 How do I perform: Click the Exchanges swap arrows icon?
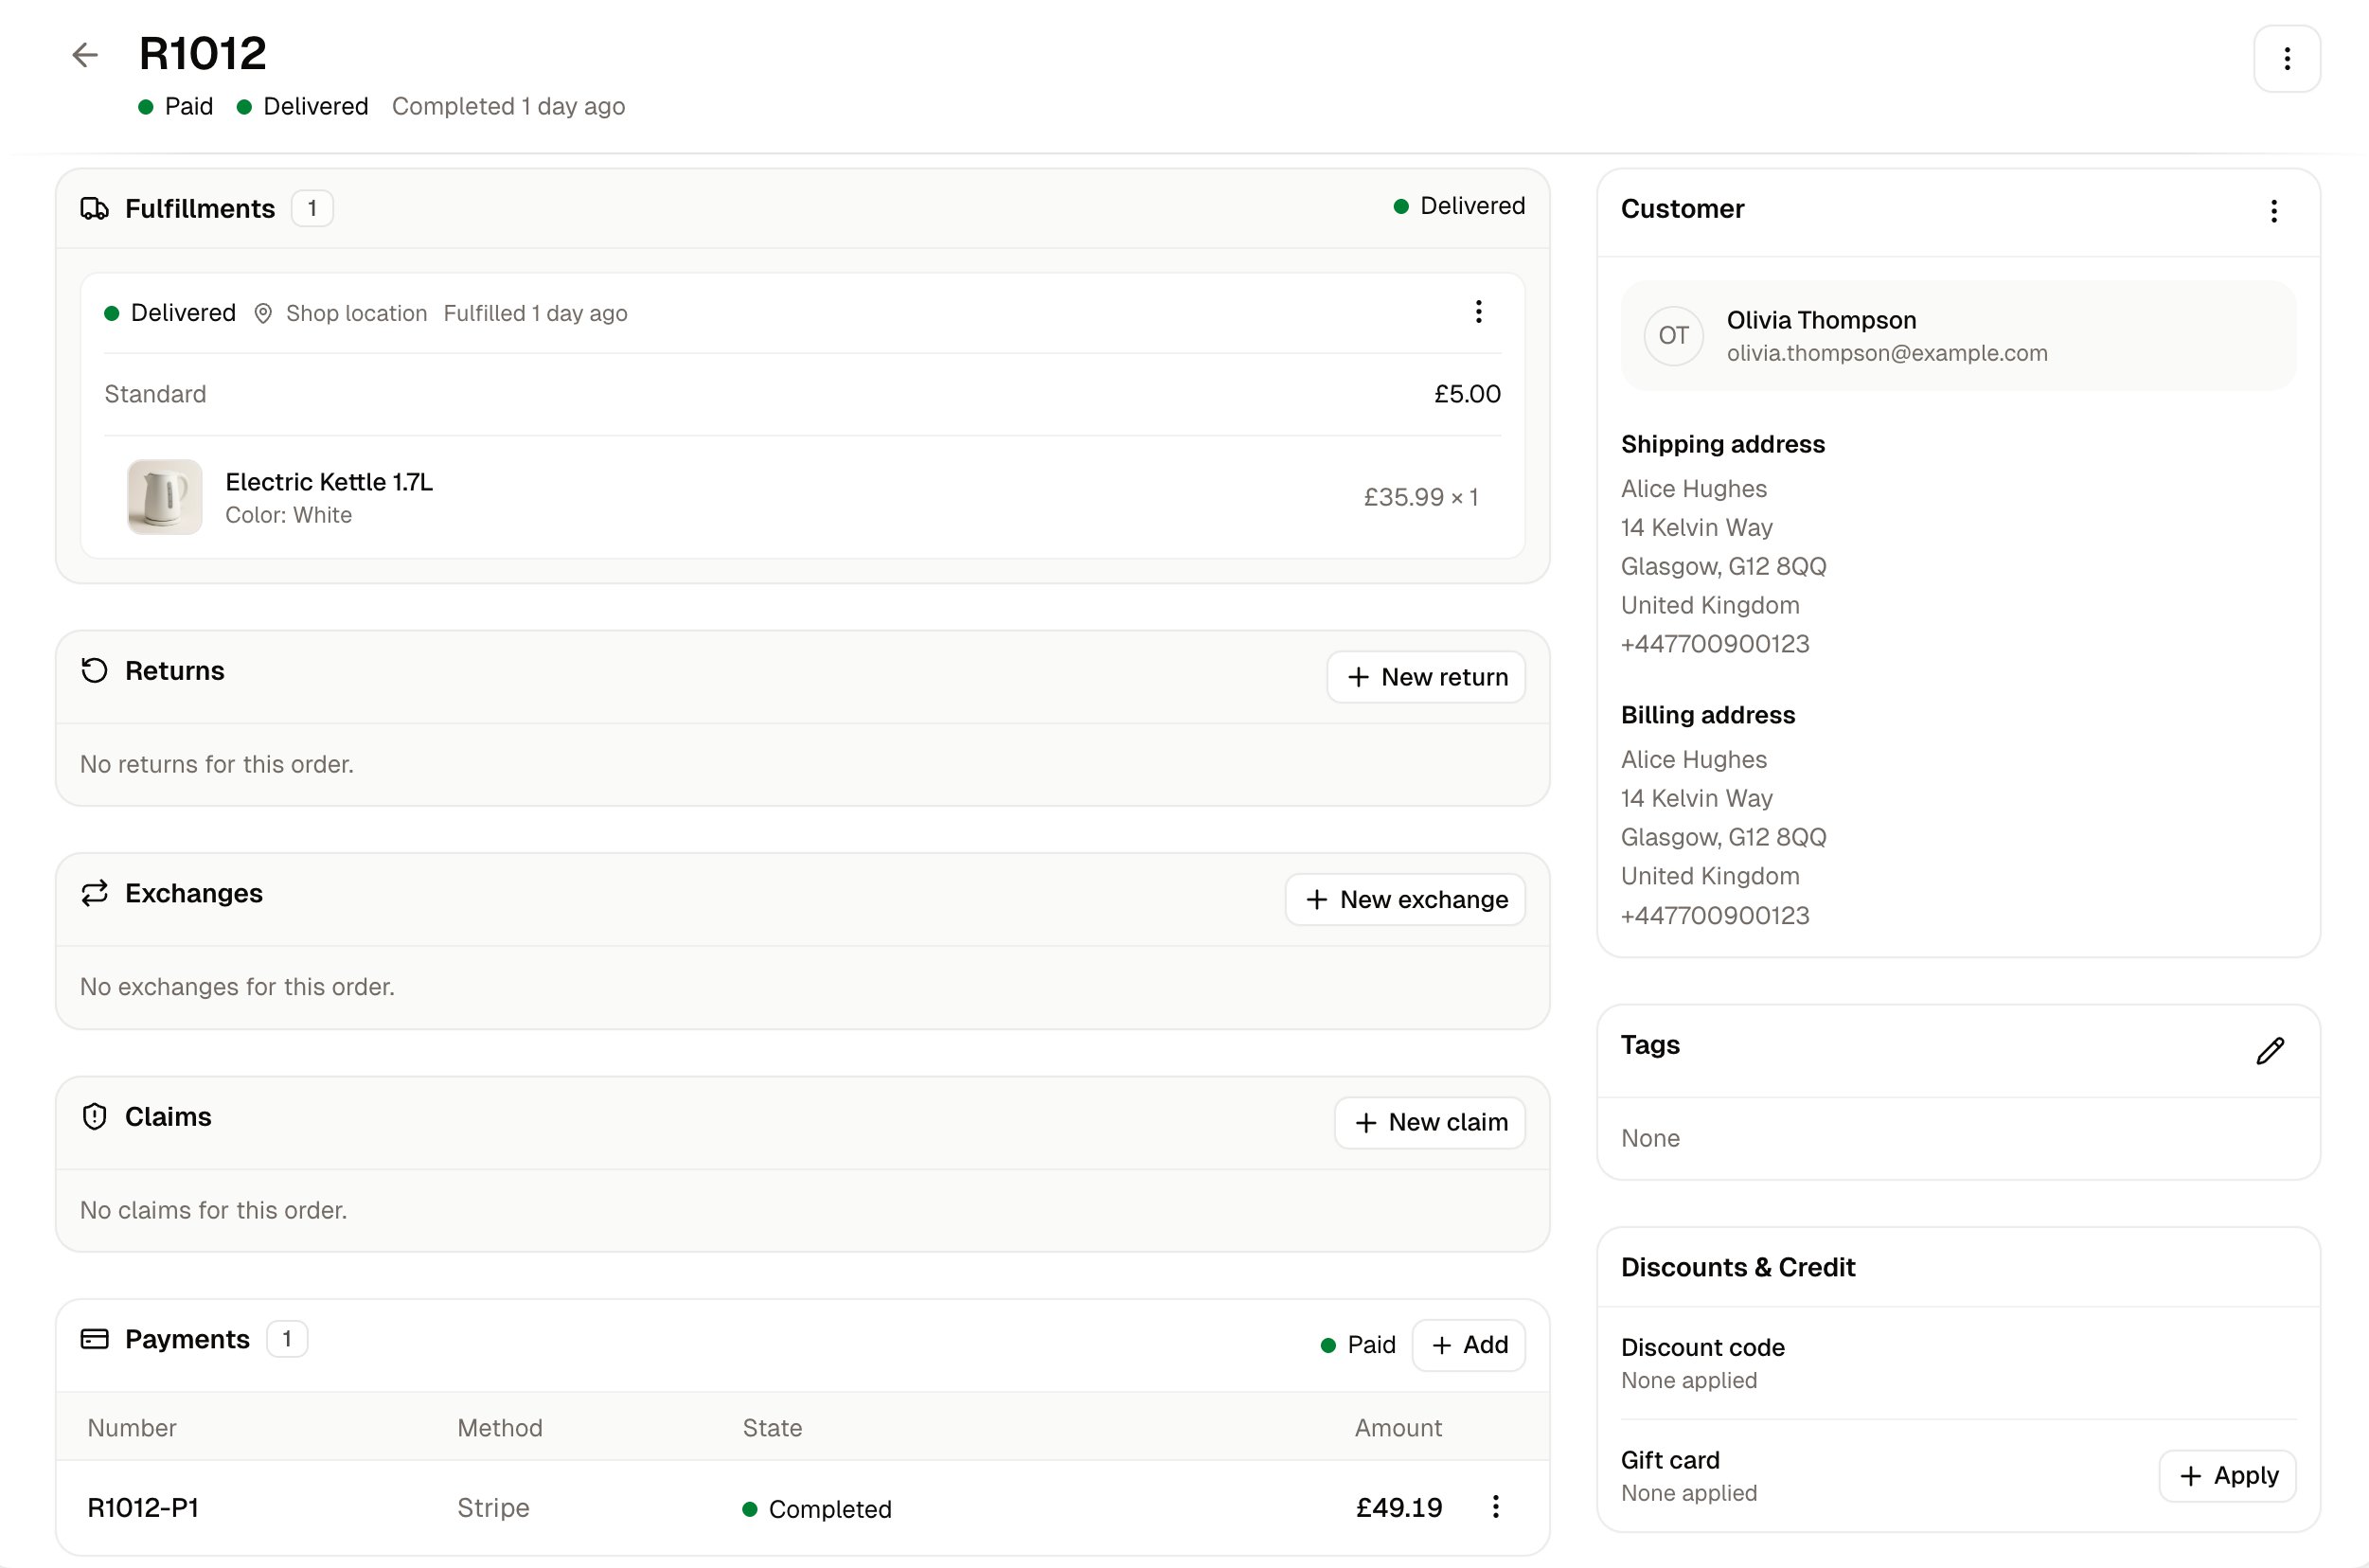click(94, 893)
